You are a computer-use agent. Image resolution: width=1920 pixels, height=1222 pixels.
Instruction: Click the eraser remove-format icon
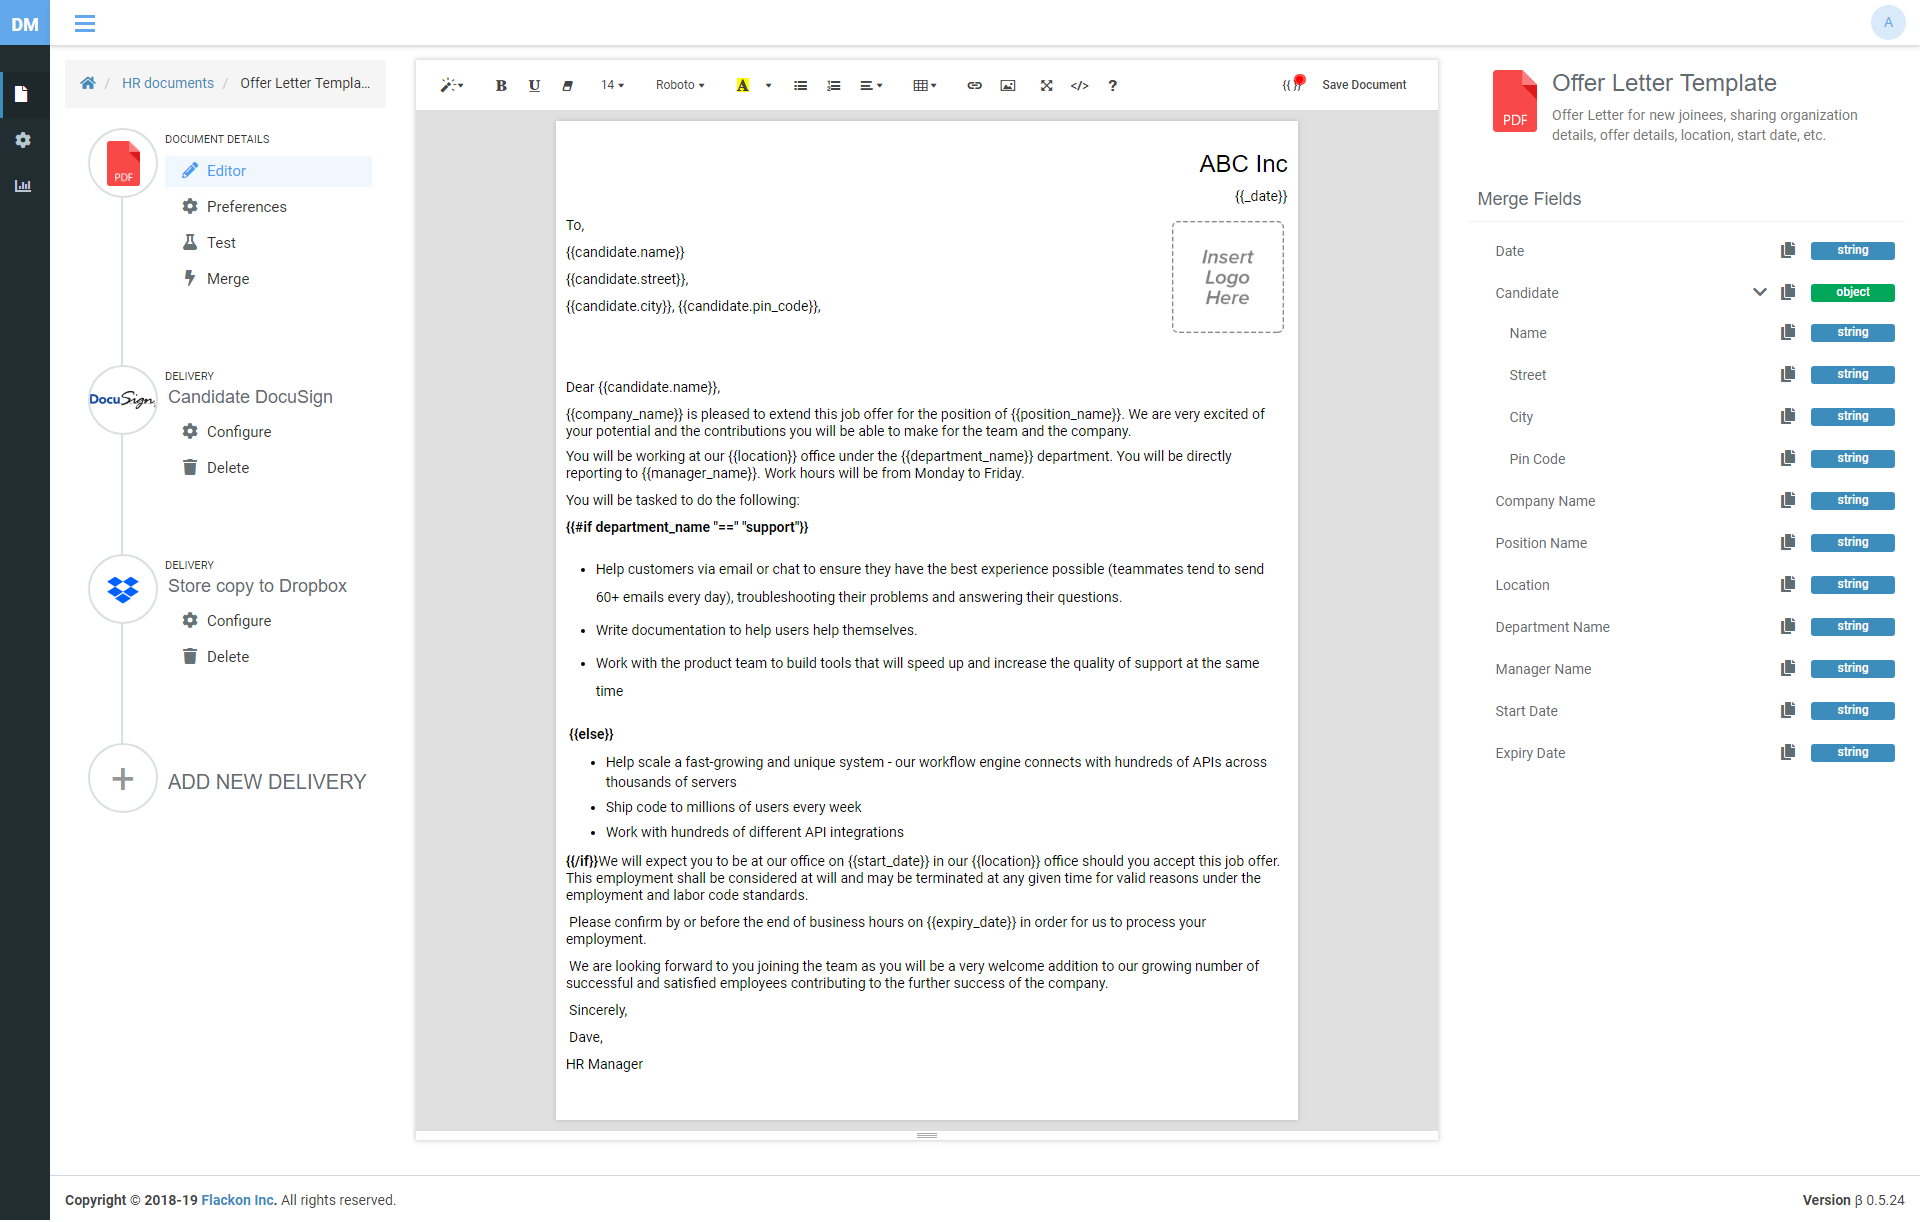click(567, 86)
